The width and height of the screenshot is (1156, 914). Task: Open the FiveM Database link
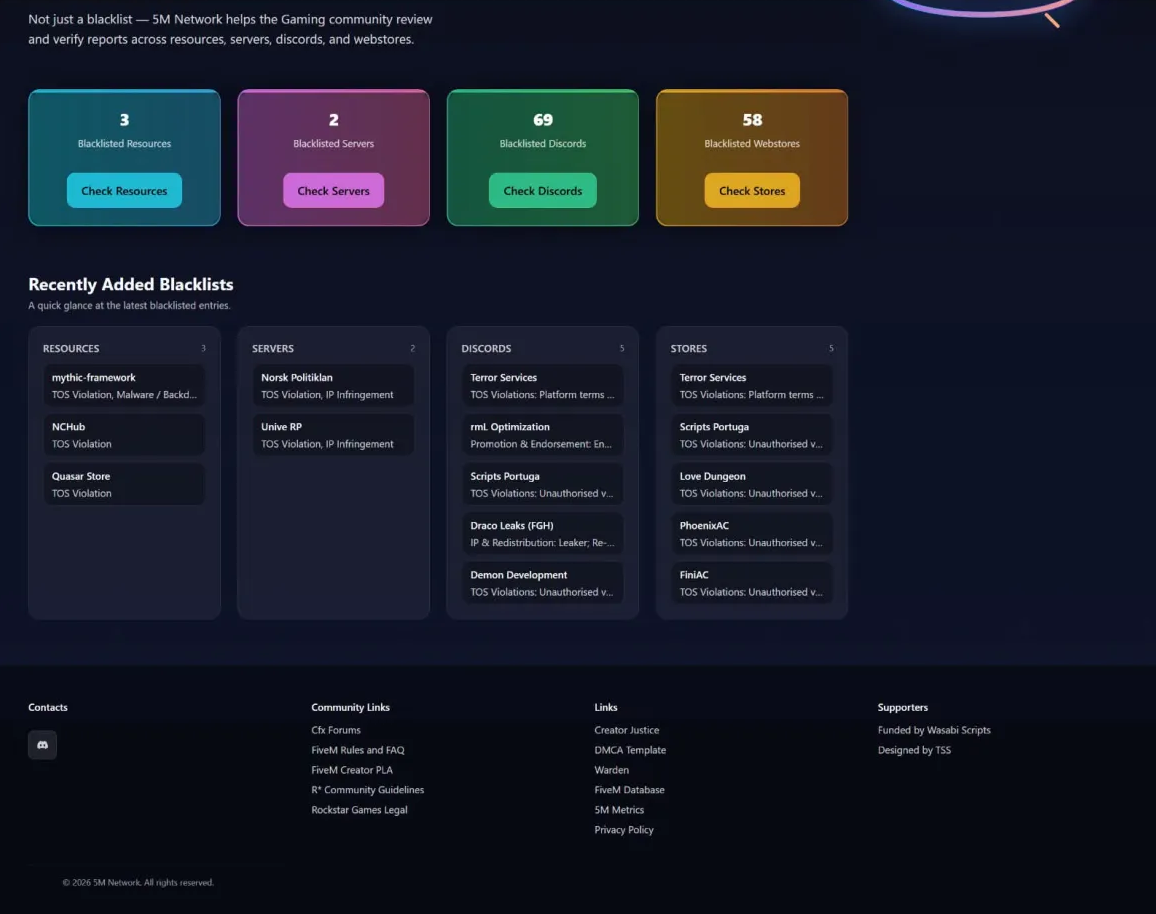pos(629,789)
